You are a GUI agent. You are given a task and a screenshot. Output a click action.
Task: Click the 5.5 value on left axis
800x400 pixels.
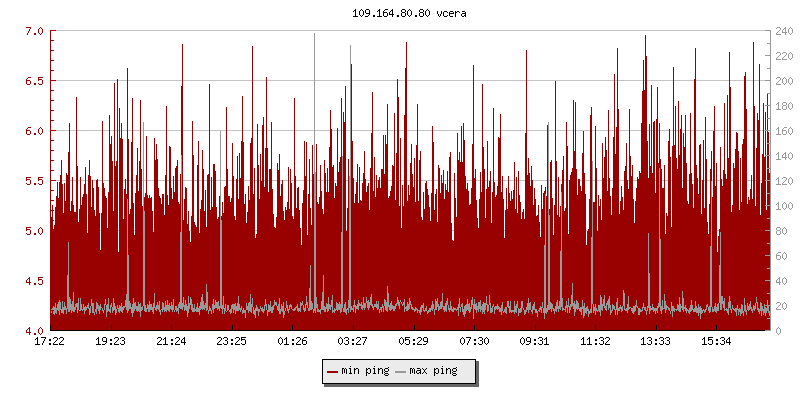click(33, 181)
